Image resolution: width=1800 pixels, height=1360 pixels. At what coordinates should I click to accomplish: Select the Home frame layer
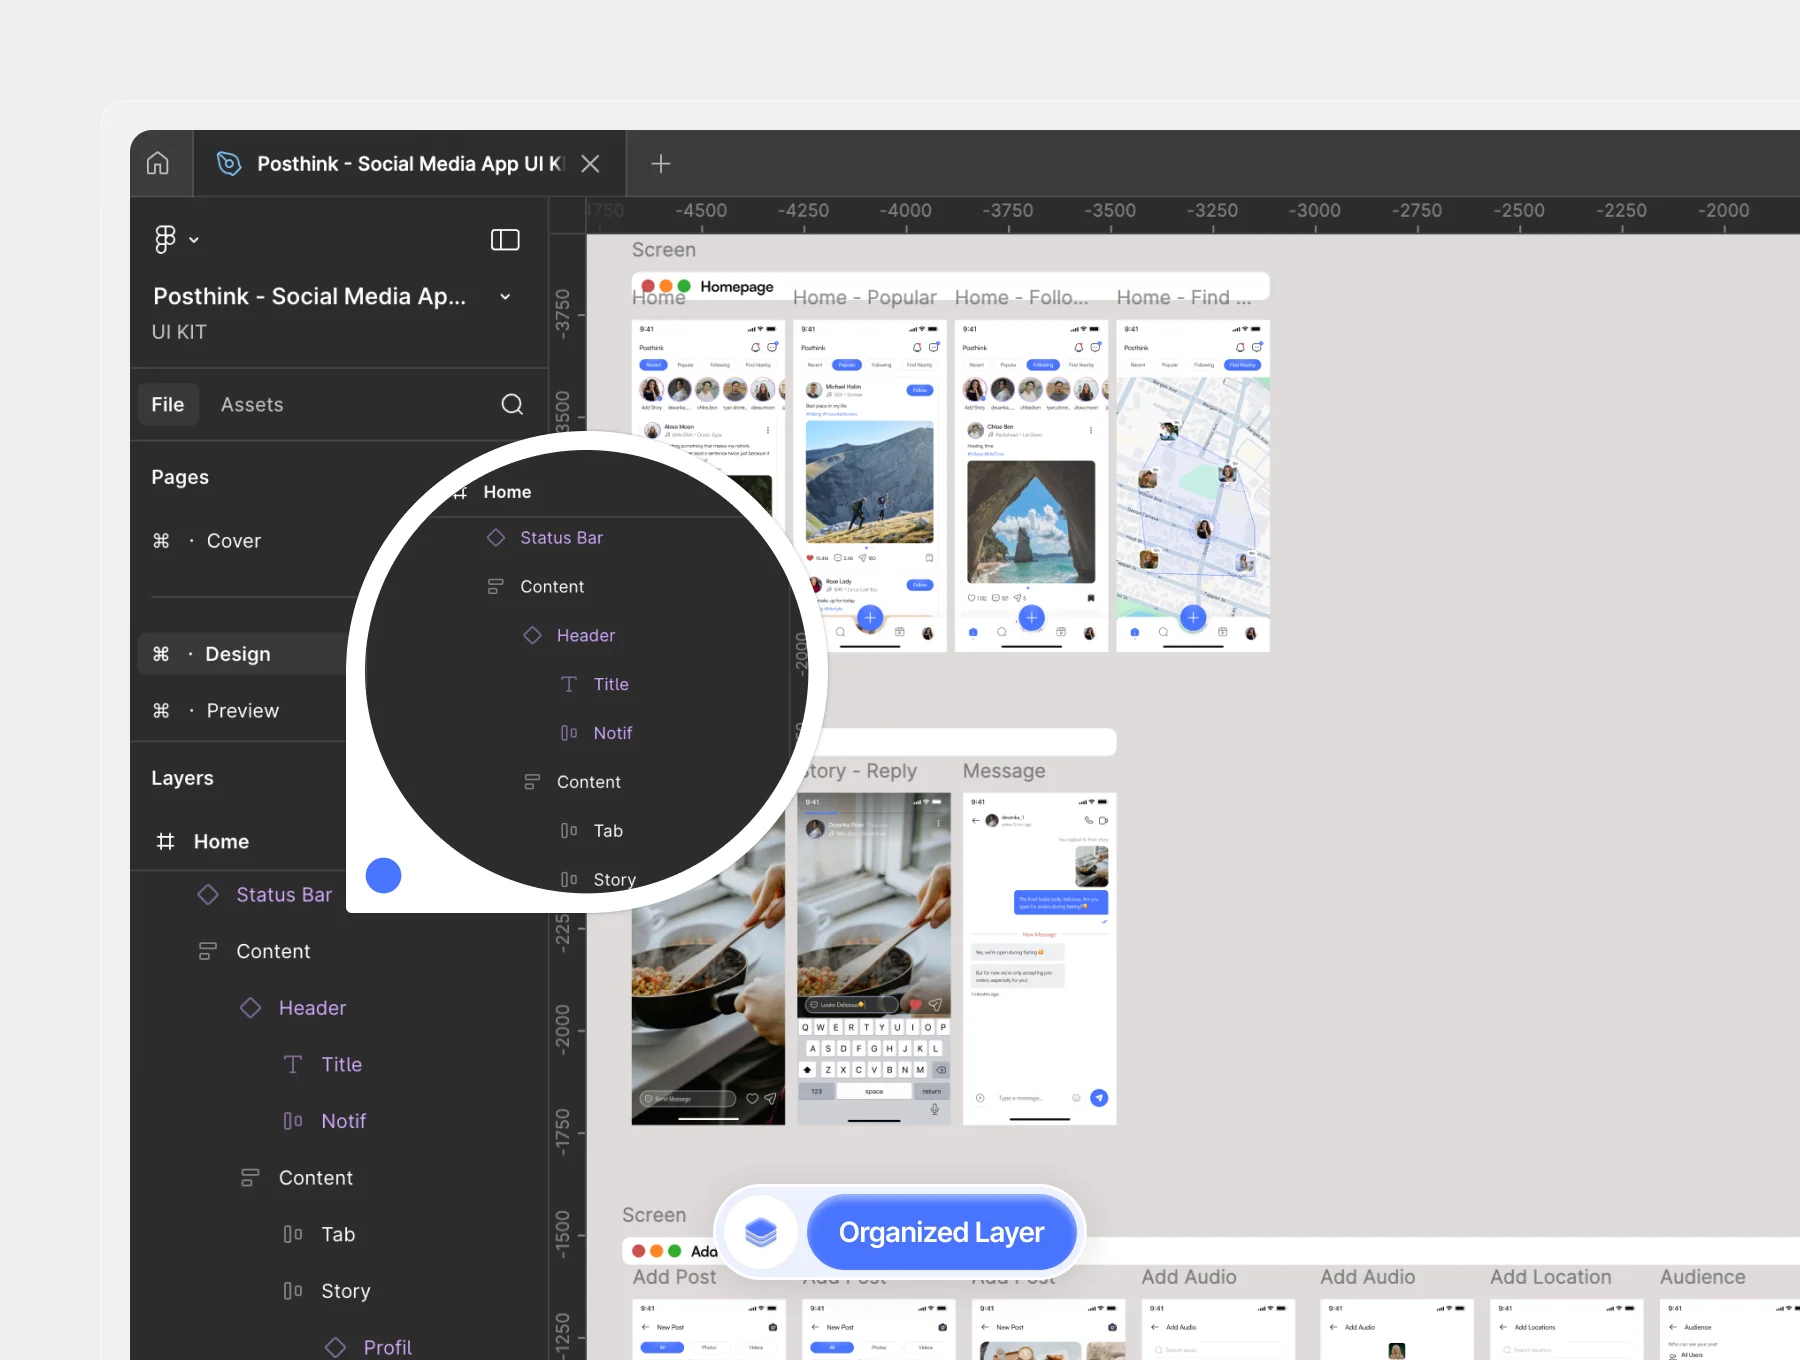pyautogui.click(x=221, y=842)
